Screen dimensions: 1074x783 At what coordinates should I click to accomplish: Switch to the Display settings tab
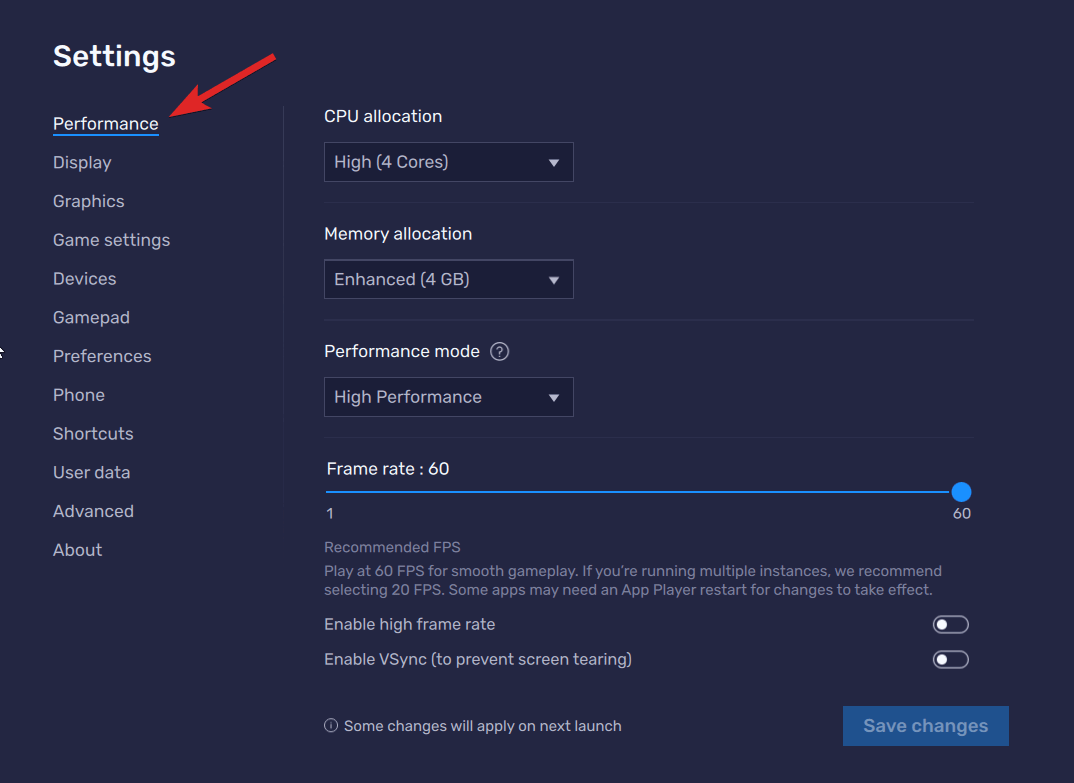click(x=82, y=163)
